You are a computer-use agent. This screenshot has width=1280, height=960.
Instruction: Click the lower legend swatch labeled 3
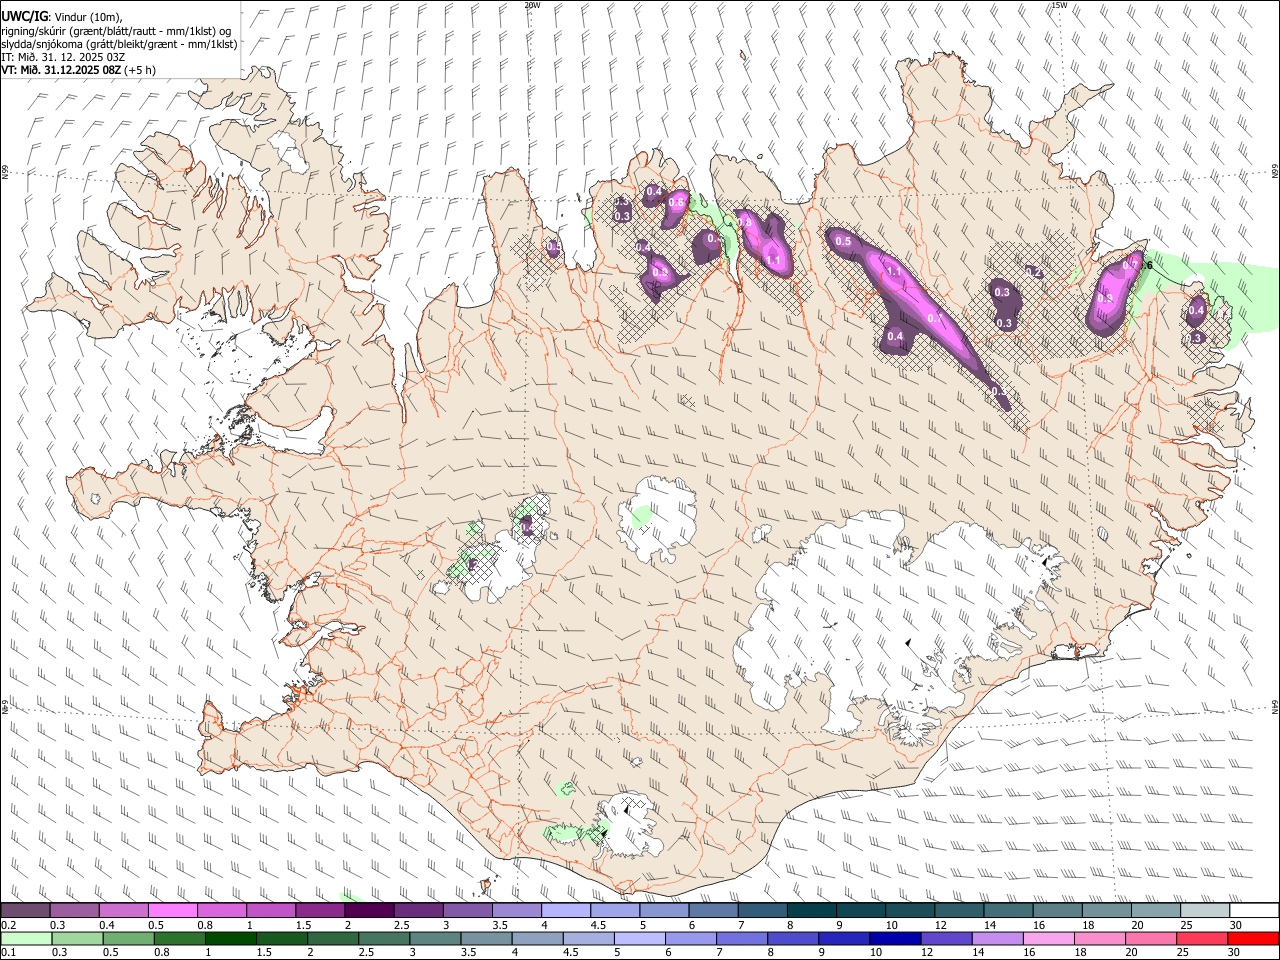click(x=435, y=938)
